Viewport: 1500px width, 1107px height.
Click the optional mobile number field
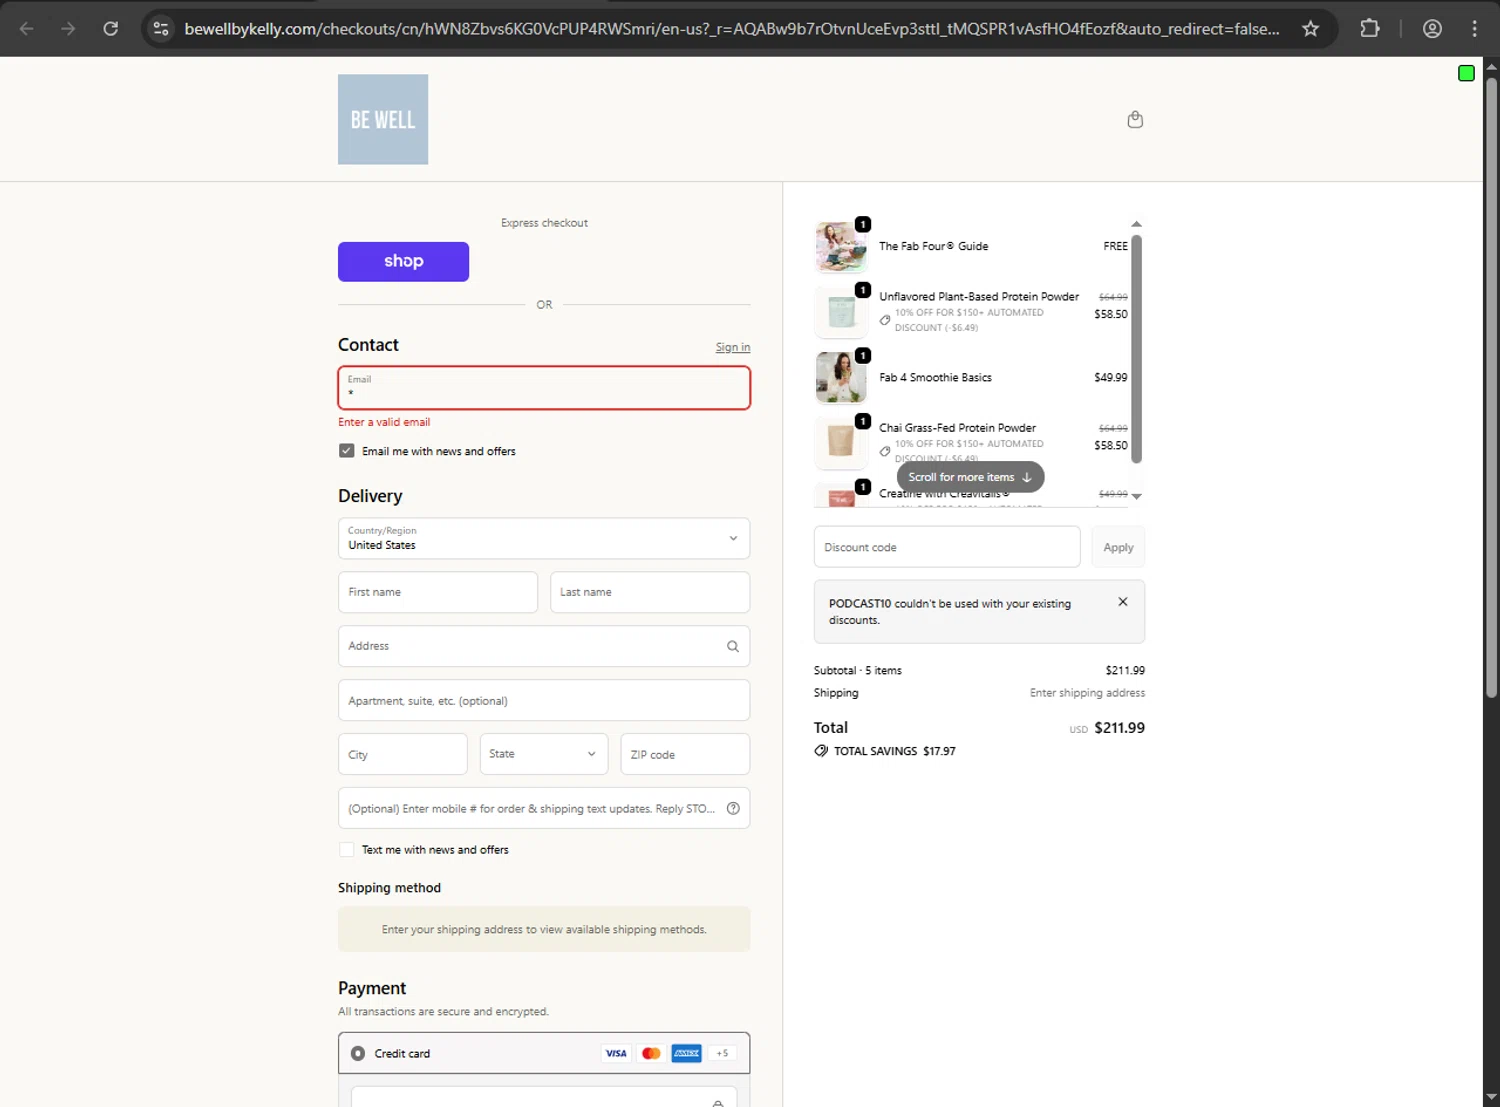[544, 808]
